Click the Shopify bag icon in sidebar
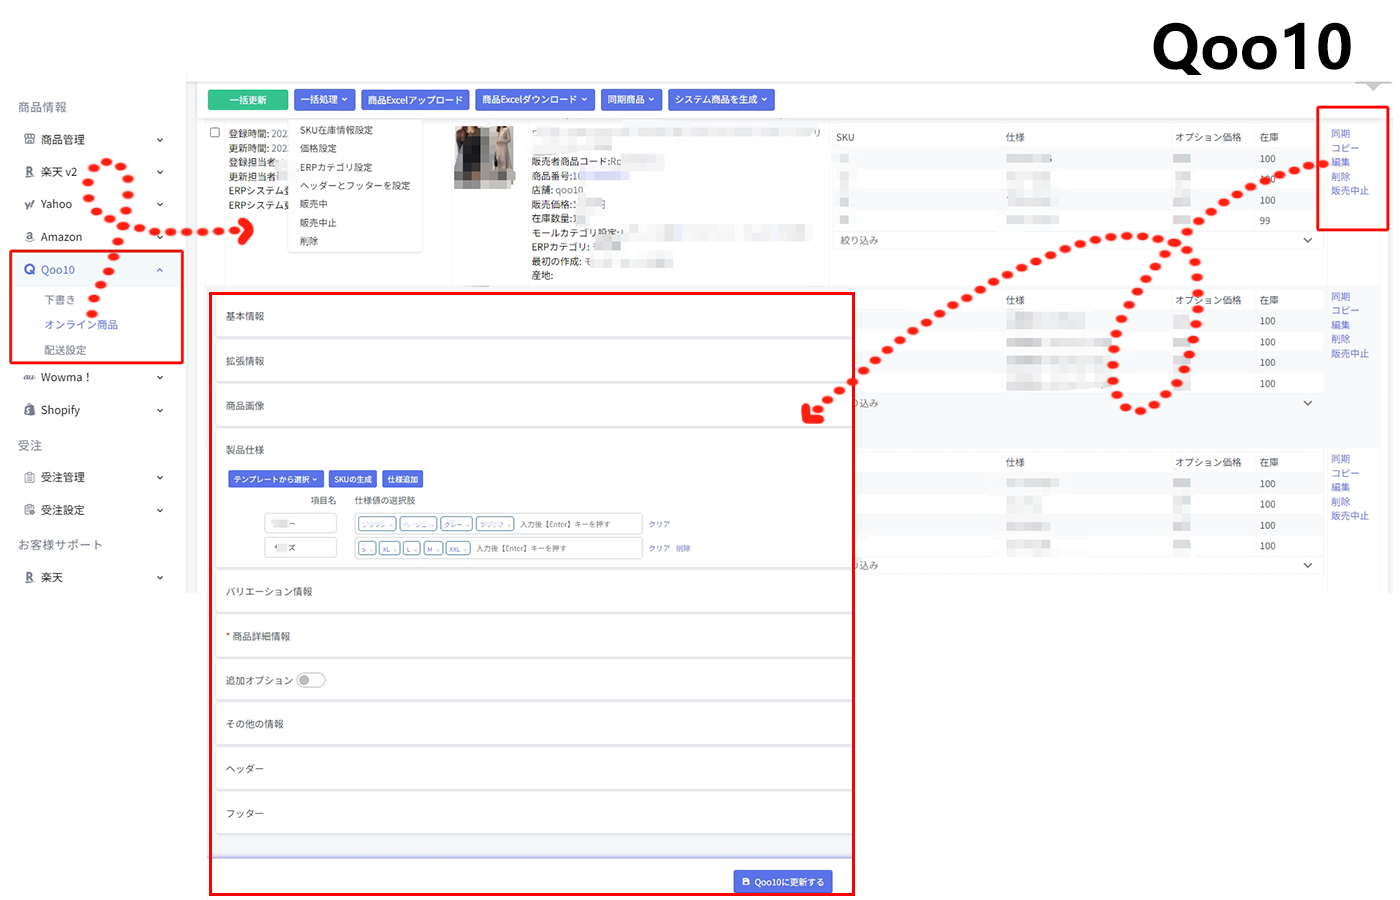Viewport: 1400px width, 900px height. pos(29,410)
